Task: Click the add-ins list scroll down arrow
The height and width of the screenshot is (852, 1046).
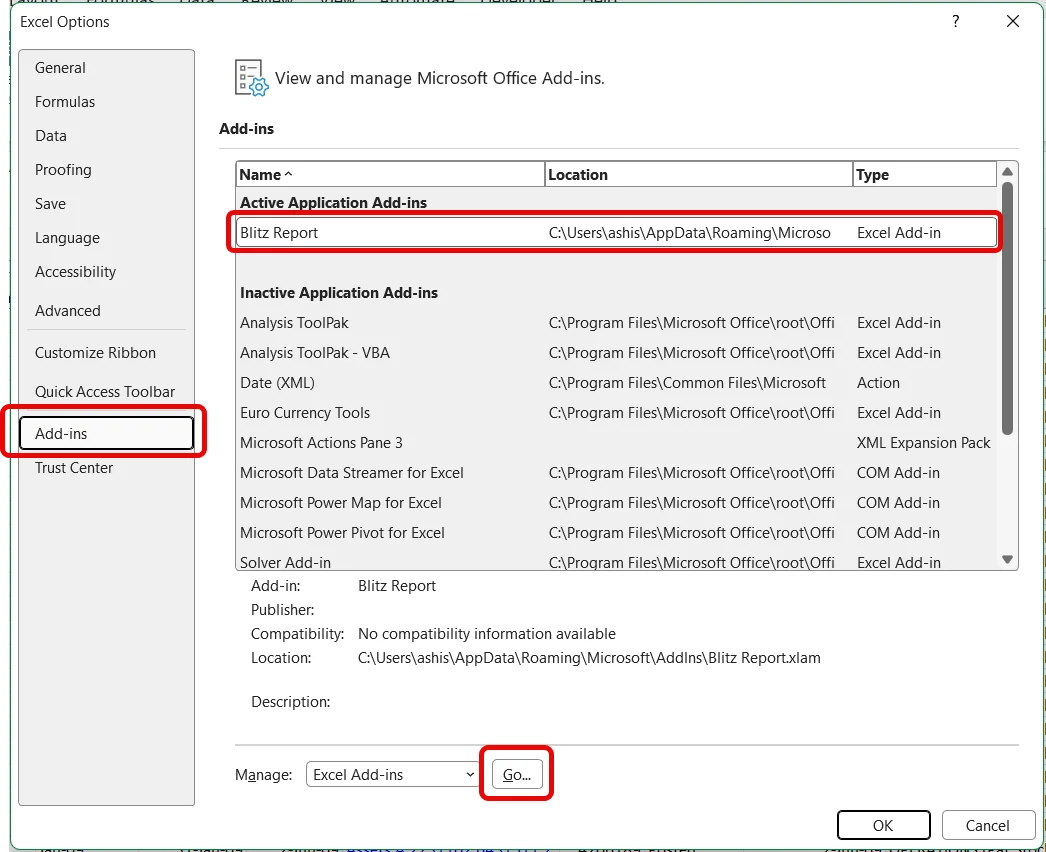Action: click(x=1007, y=559)
